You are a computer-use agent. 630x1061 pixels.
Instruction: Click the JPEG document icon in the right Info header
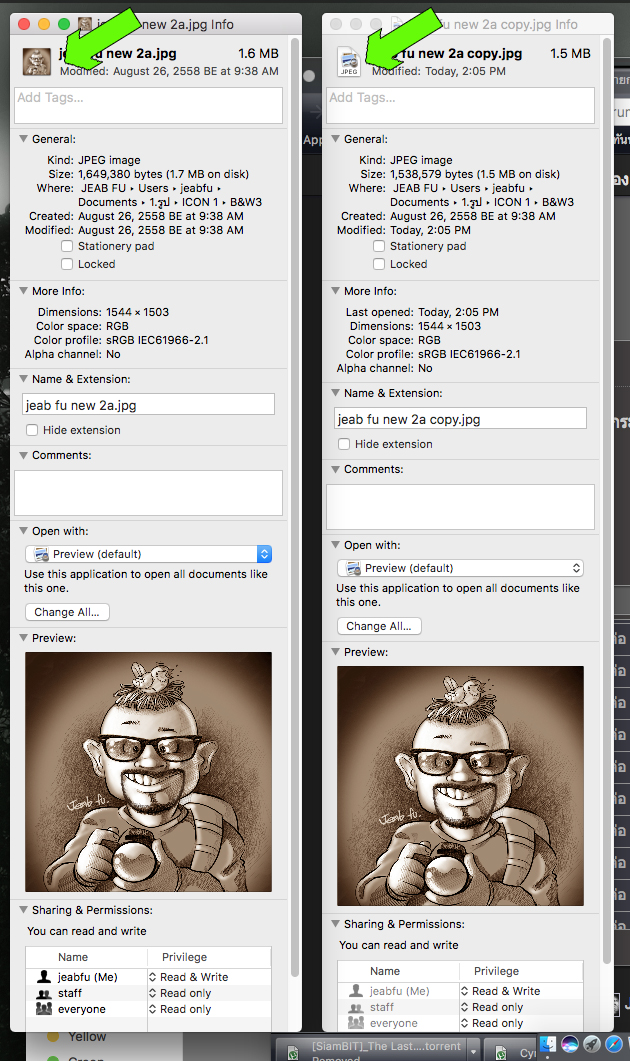pos(348,62)
